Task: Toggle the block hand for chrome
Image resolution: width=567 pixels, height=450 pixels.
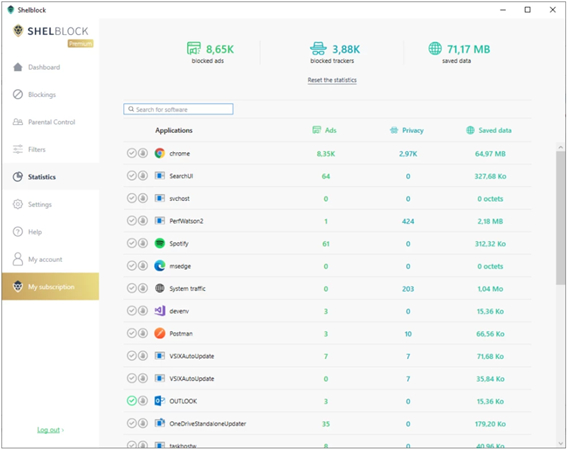Action: (143, 153)
